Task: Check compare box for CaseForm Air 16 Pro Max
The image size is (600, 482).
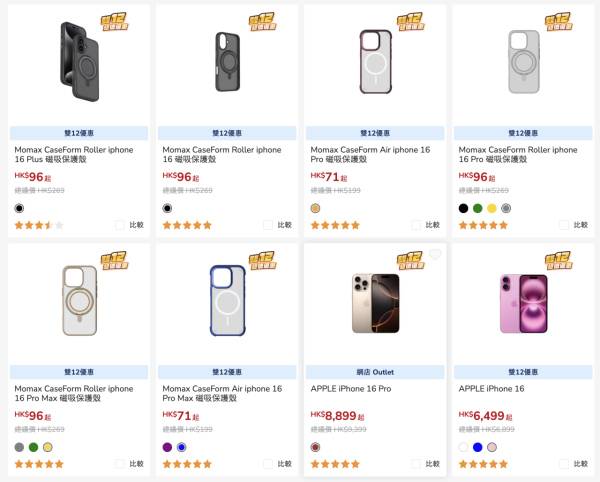Action: point(268,464)
